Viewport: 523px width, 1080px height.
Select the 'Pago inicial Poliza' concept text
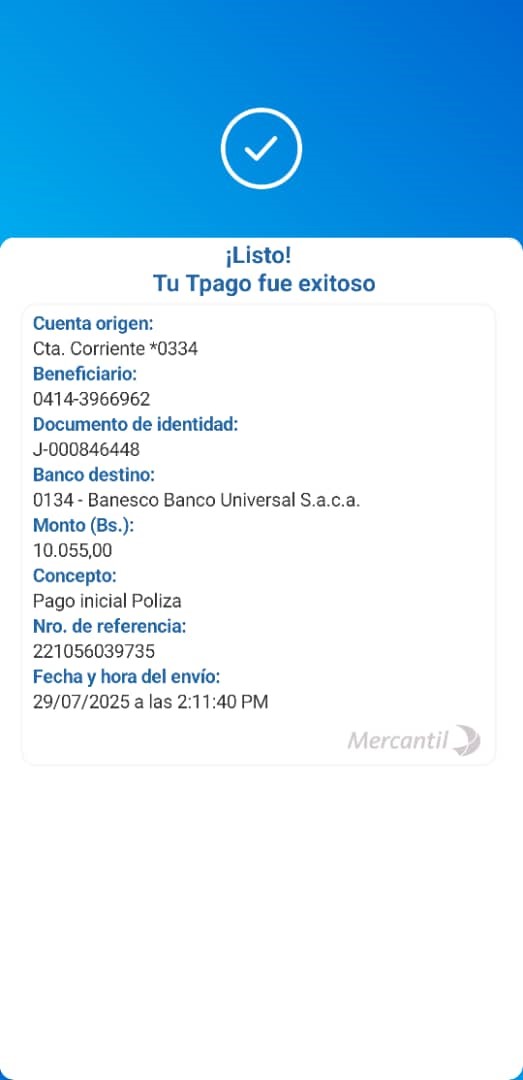point(107,601)
